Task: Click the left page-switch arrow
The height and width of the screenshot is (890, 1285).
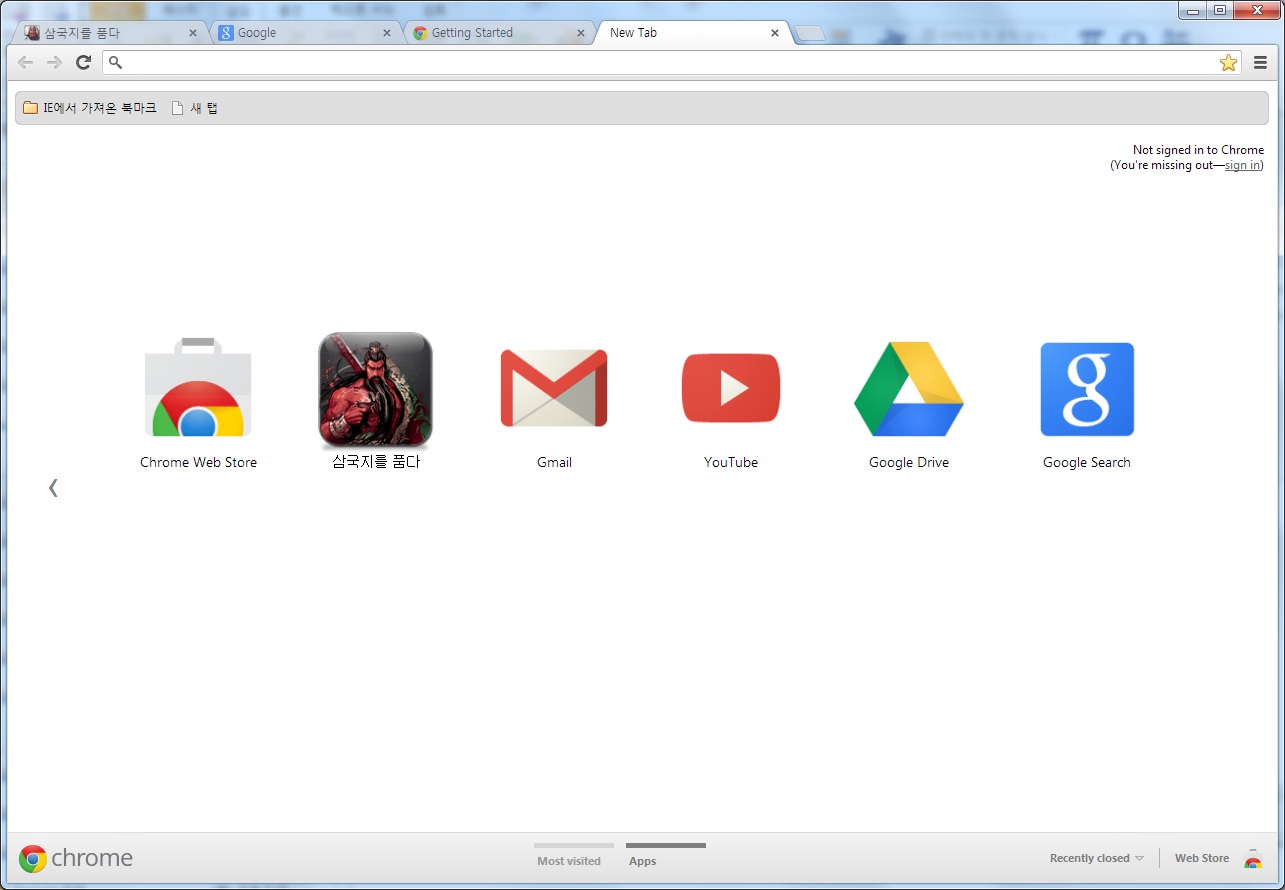Action: (x=53, y=488)
